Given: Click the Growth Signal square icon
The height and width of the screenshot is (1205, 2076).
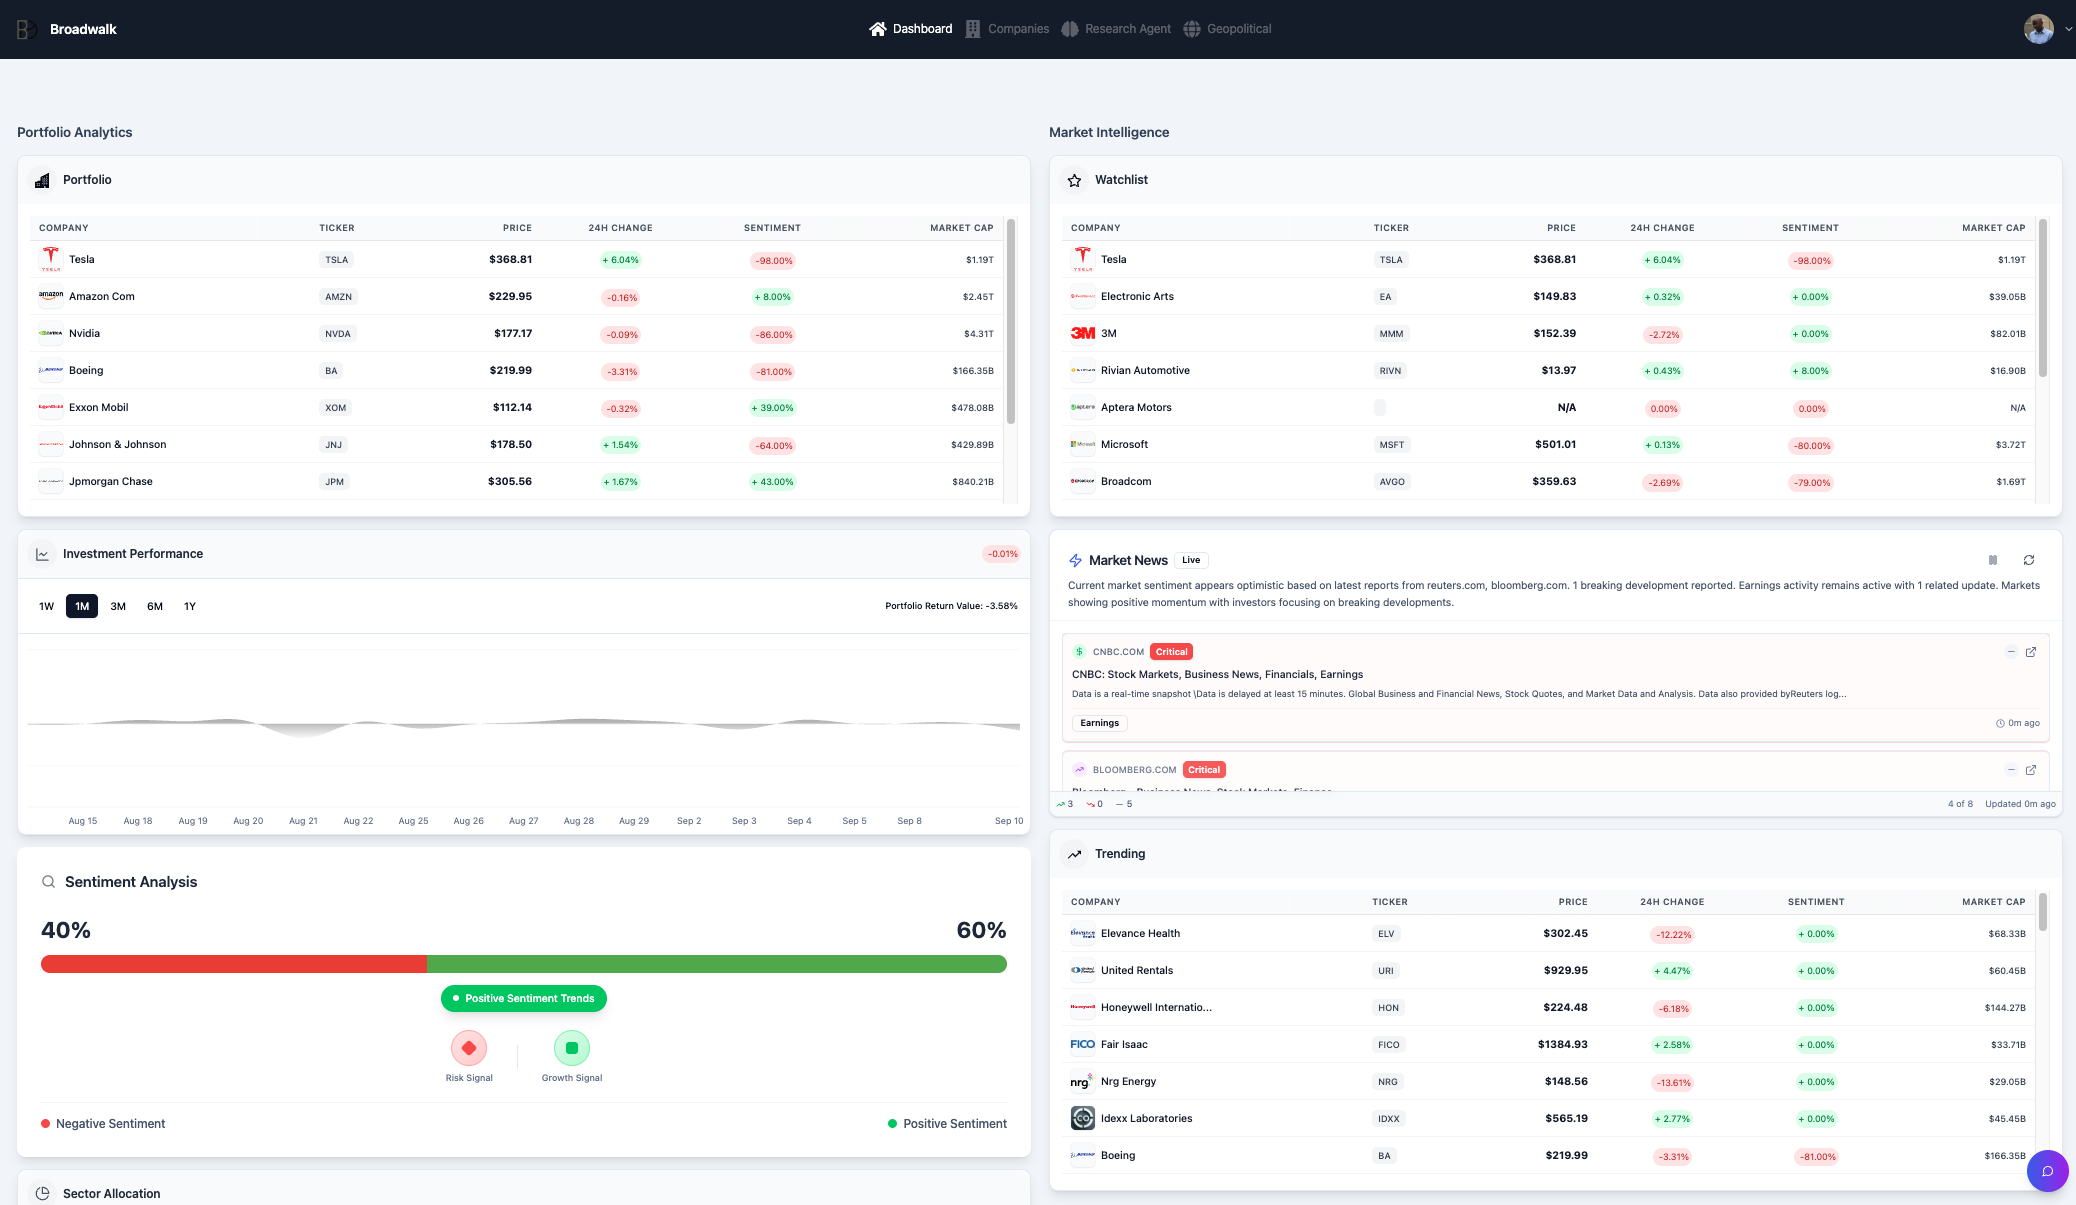Looking at the screenshot, I should point(572,1048).
